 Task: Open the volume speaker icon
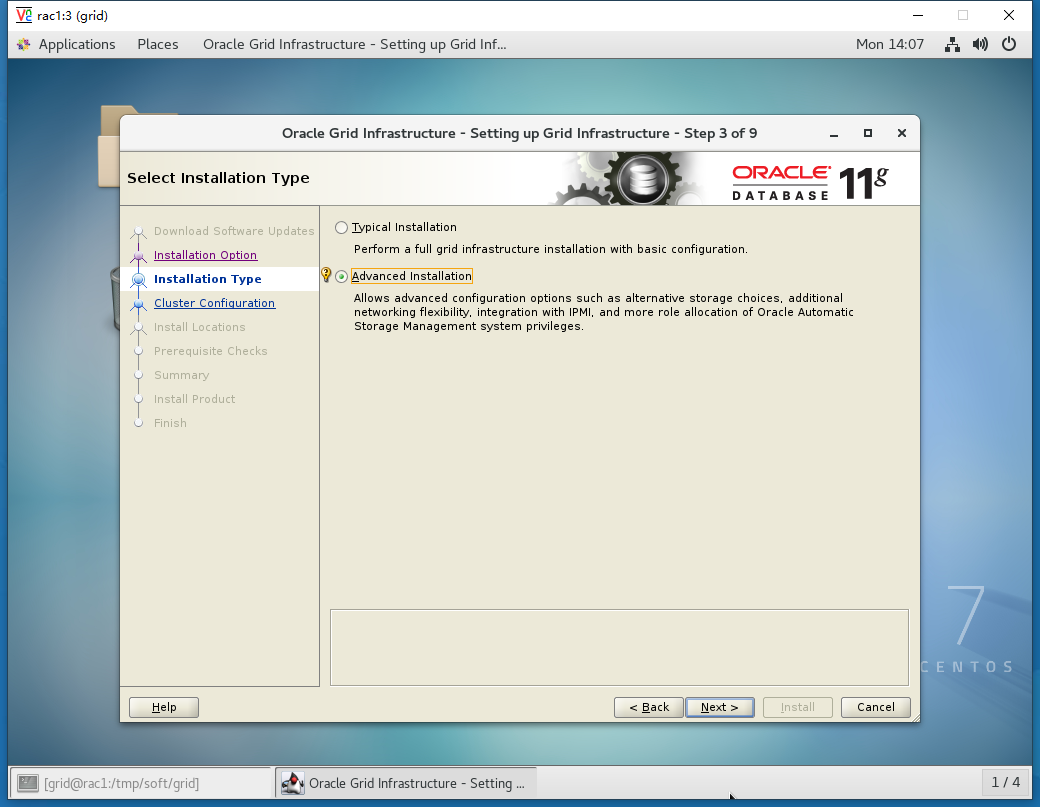[980, 44]
